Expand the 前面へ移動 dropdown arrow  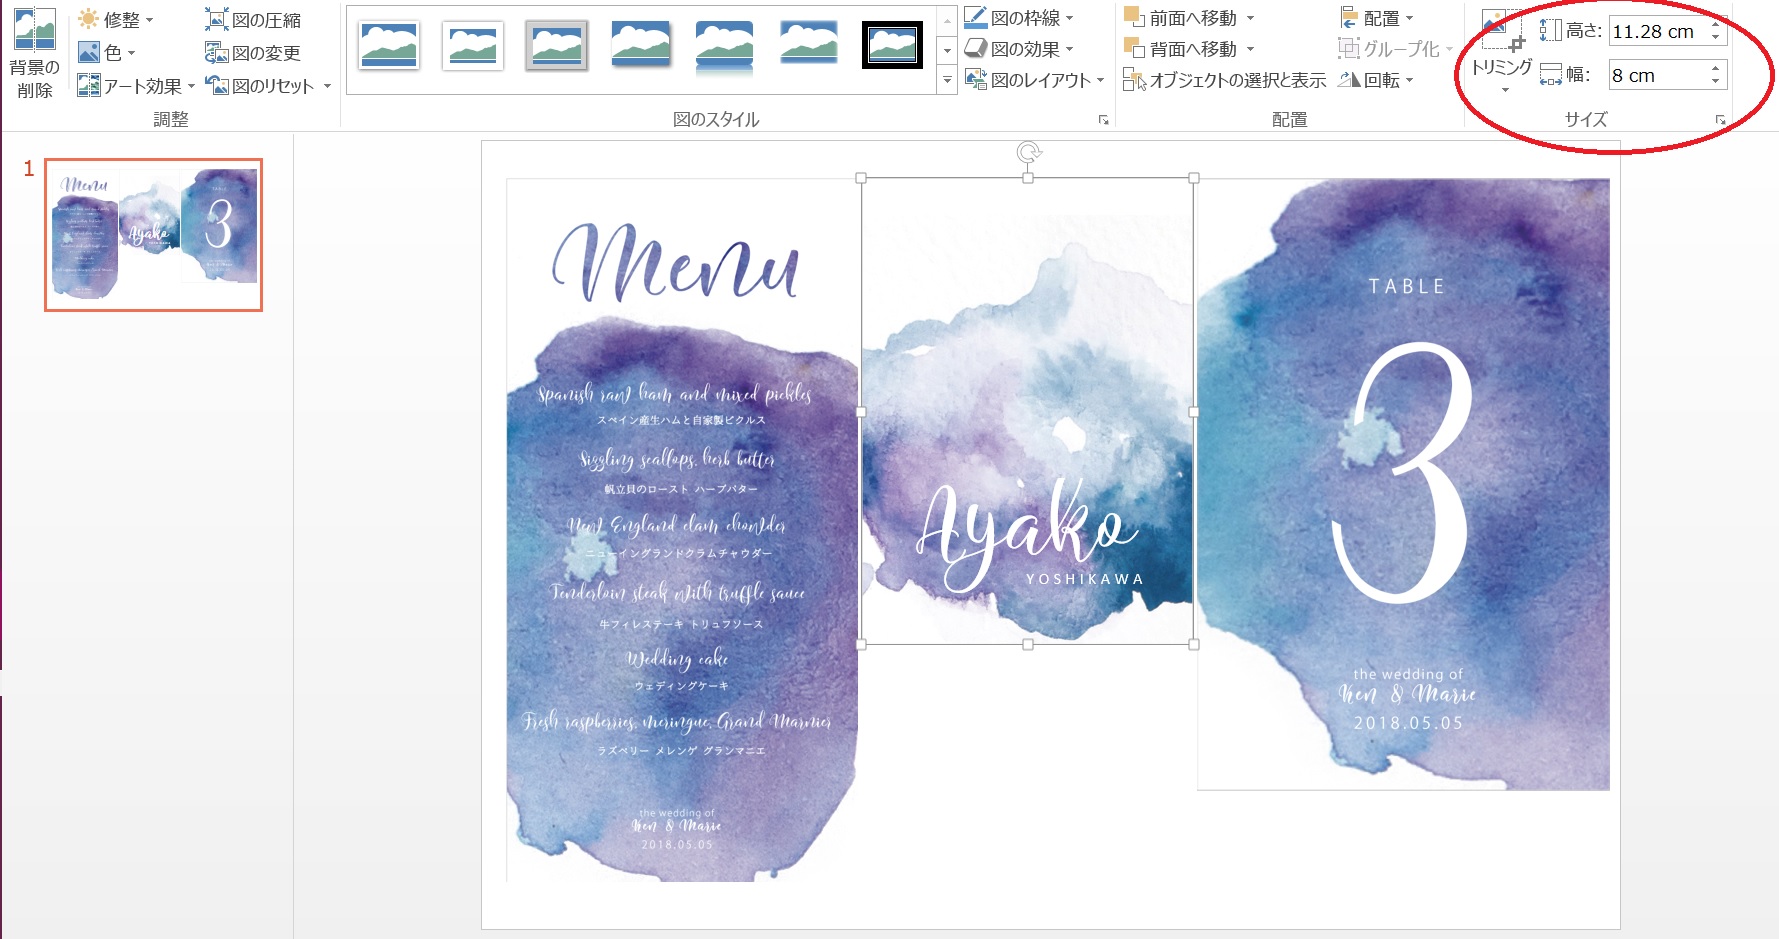1250,18
